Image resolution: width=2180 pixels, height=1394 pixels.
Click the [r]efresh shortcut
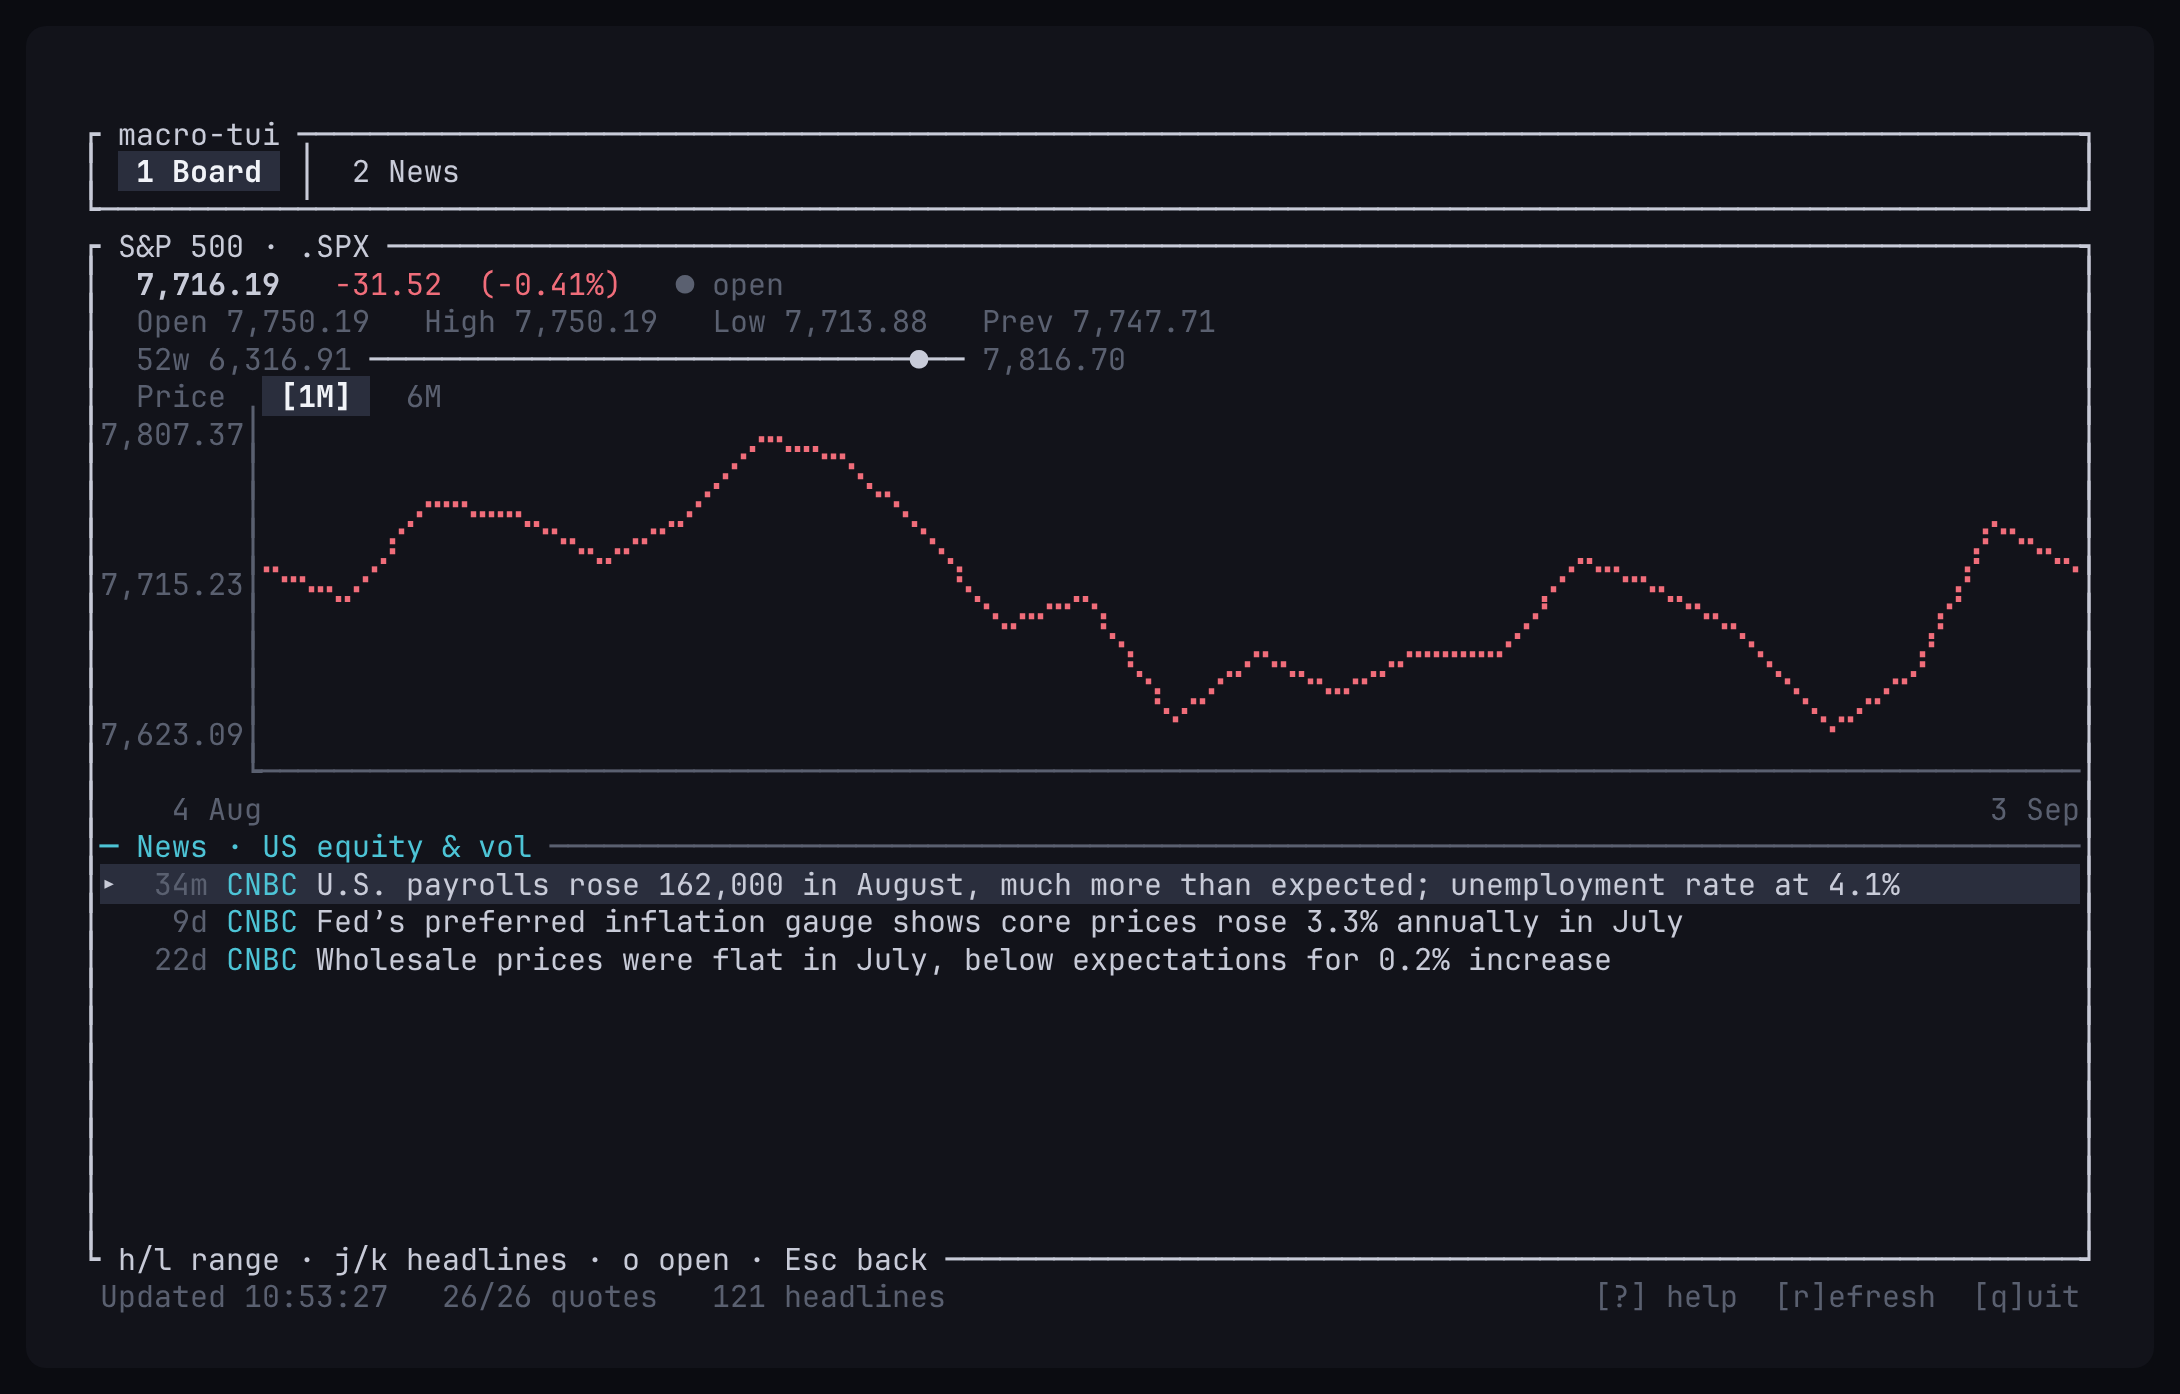coord(1855,1297)
